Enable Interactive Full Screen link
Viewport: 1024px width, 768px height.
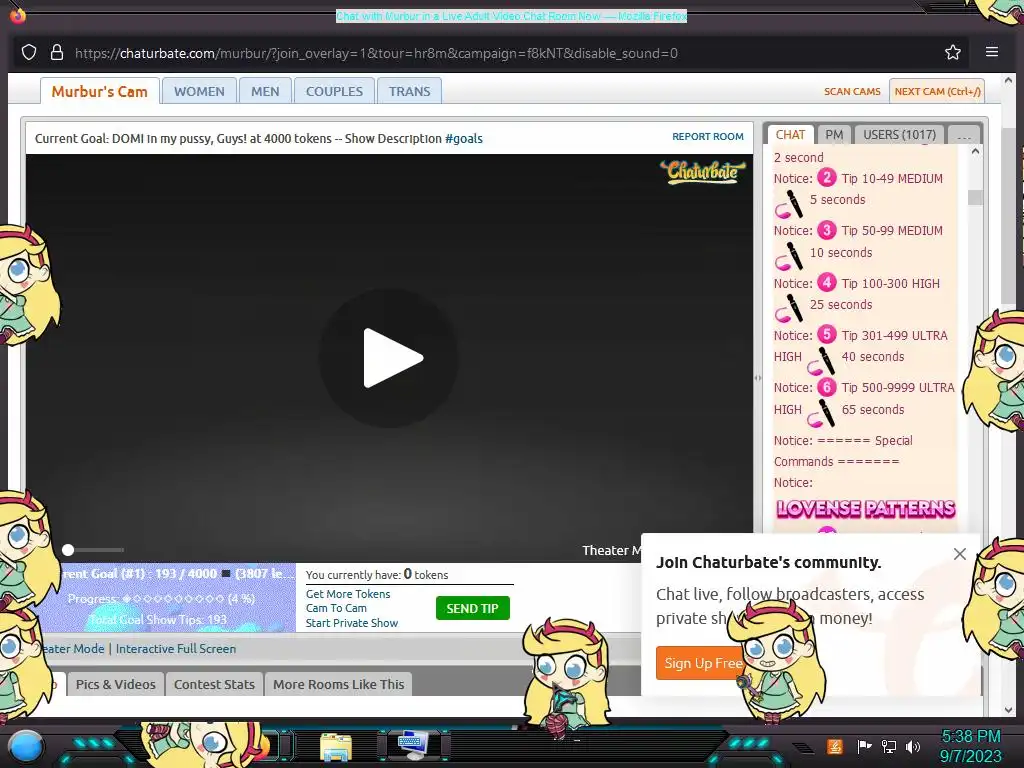click(176, 648)
